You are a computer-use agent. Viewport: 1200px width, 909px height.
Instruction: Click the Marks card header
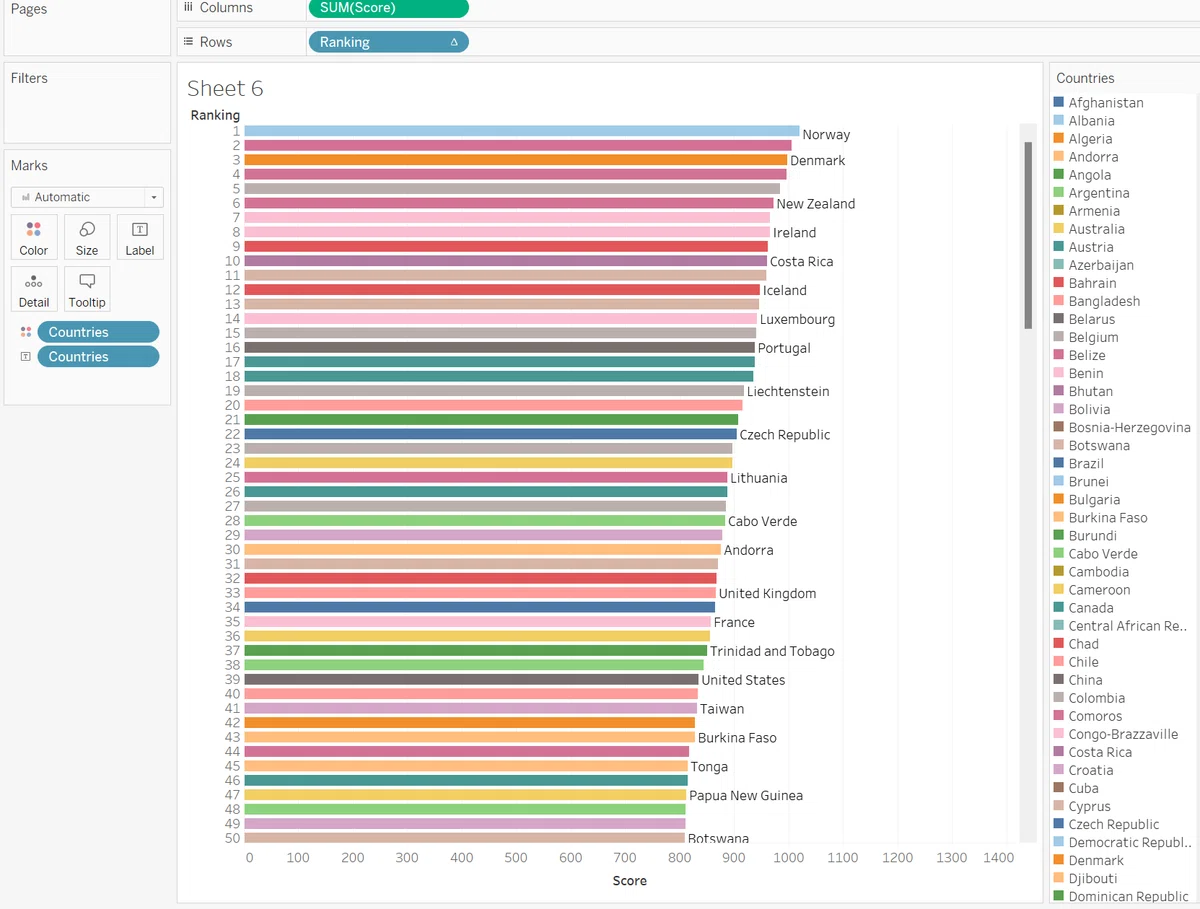pos(29,165)
